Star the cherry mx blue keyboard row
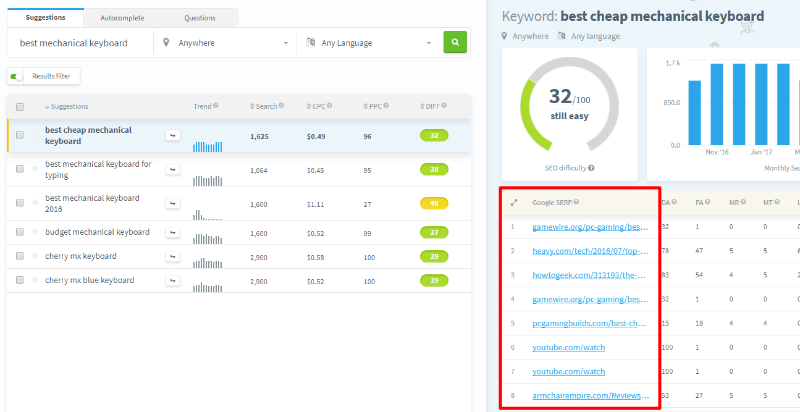 coord(35,280)
